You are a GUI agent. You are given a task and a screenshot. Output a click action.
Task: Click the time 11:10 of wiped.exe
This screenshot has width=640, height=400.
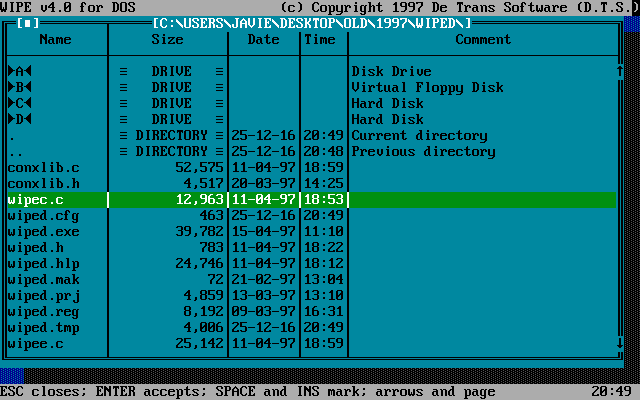[324, 231]
